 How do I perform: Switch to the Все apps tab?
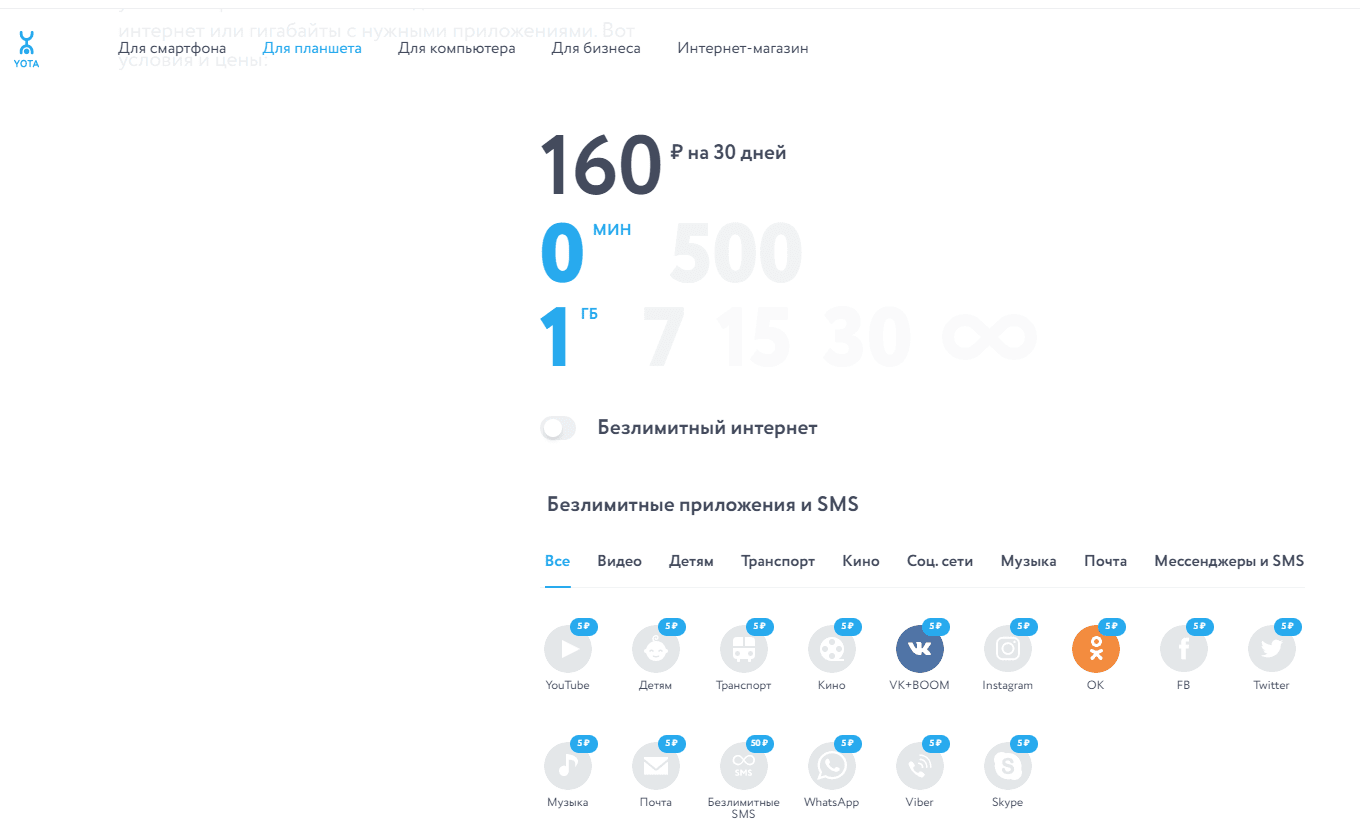tap(557, 561)
